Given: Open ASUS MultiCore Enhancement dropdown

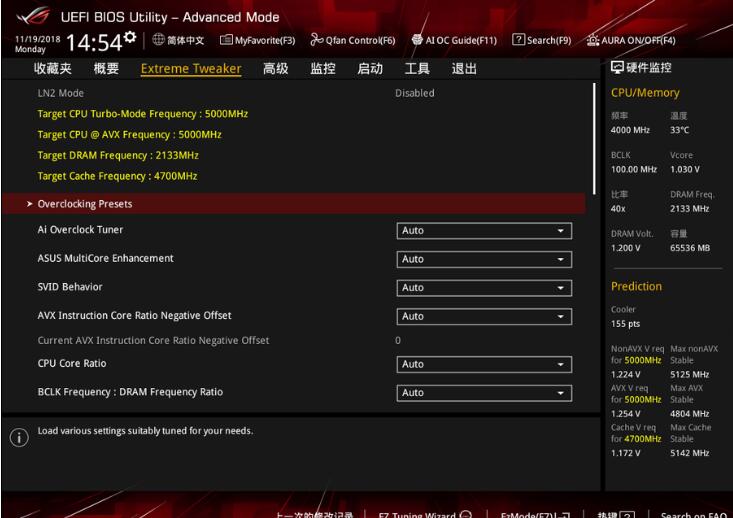Looking at the screenshot, I should point(484,259).
